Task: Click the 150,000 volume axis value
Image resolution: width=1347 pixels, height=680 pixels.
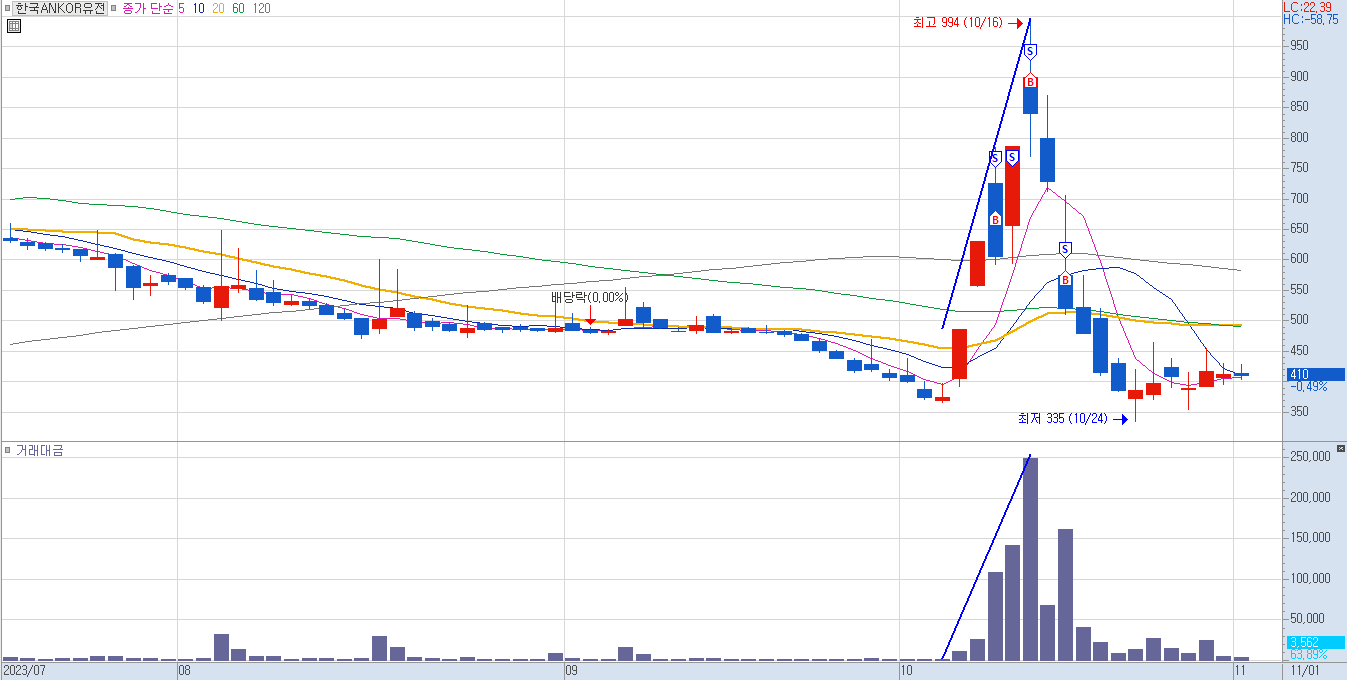Action: [x=1309, y=537]
